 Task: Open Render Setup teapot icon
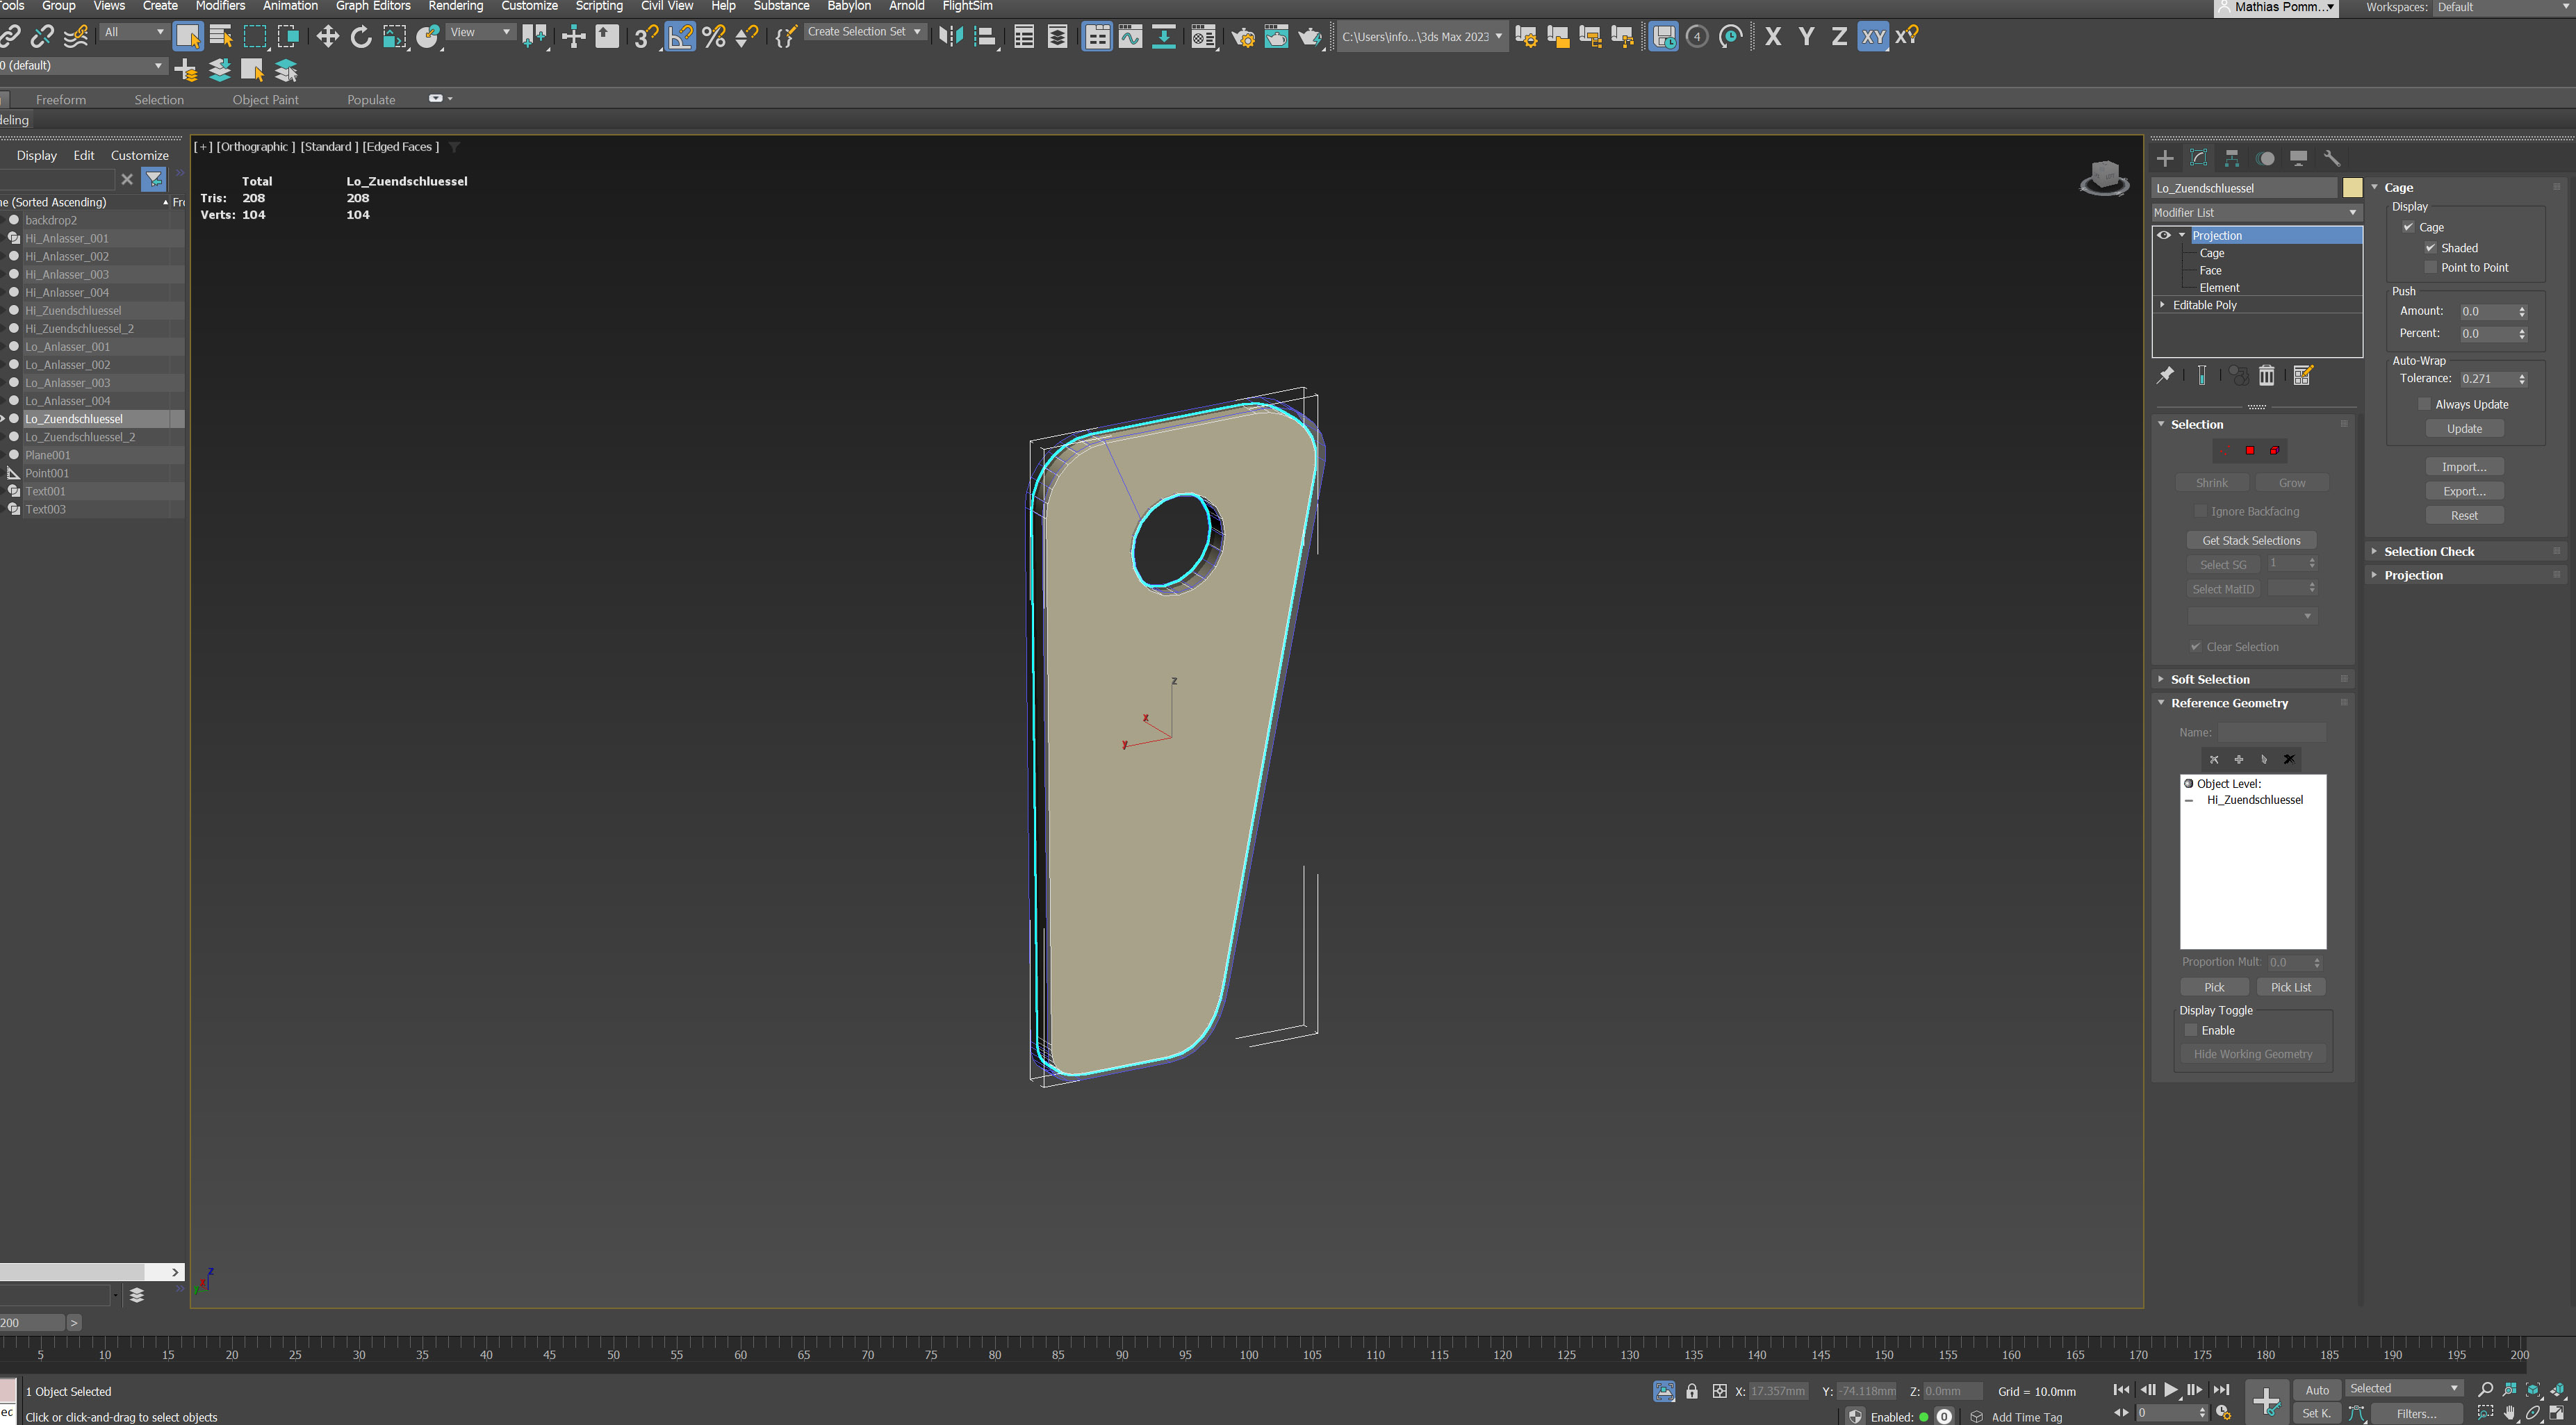[x=1243, y=37]
